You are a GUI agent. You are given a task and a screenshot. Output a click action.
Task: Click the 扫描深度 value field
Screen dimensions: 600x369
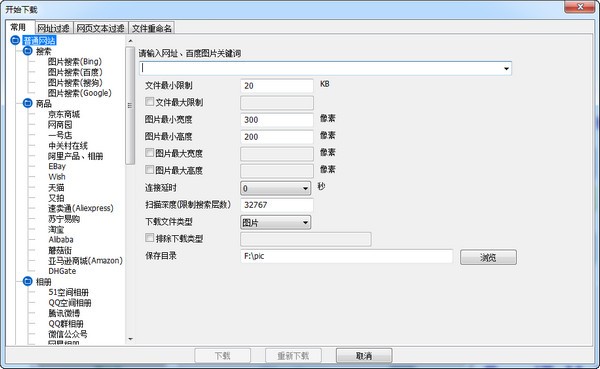pyautogui.click(x=277, y=205)
